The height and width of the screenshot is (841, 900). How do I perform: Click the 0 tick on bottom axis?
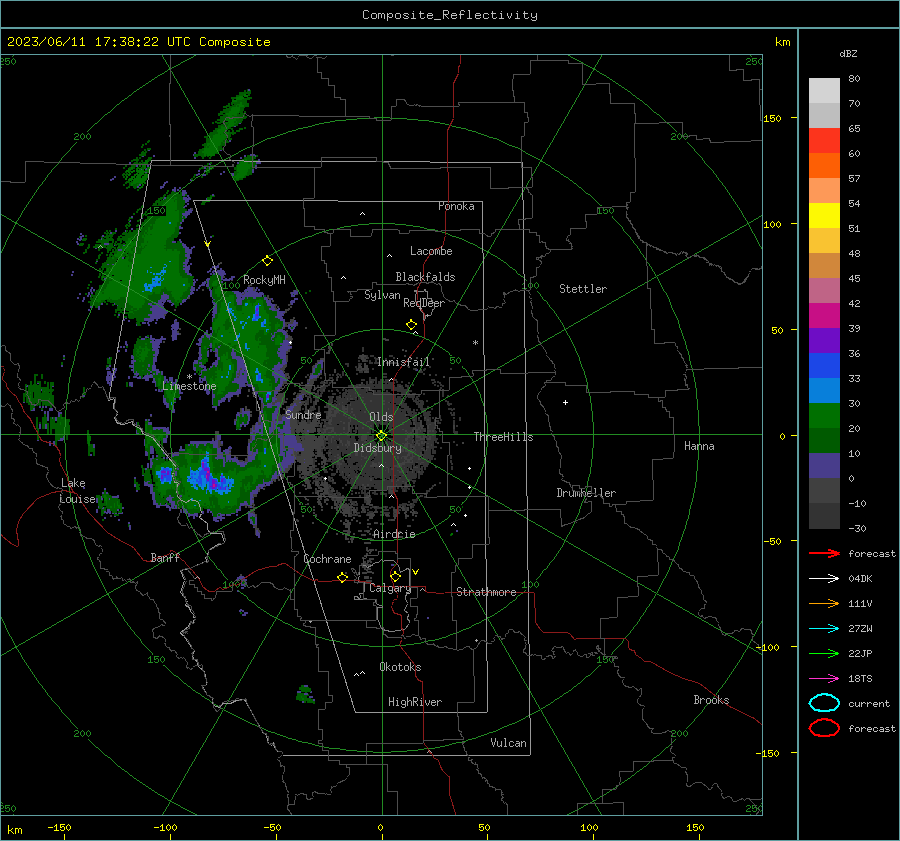(380, 827)
